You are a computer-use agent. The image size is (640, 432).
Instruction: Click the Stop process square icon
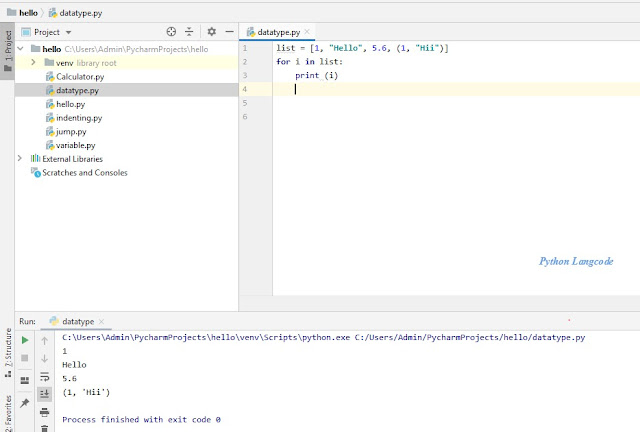coord(25,358)
